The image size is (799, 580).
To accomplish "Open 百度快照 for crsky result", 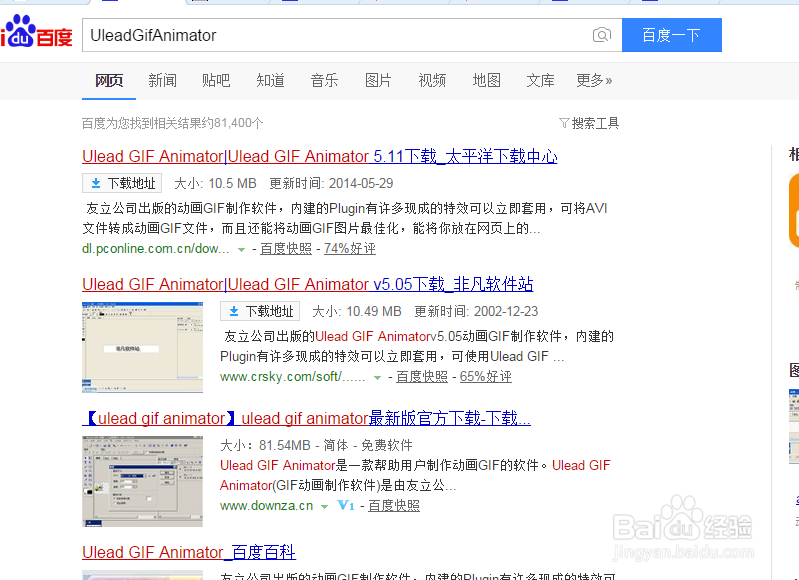I will tap(422, 377).
